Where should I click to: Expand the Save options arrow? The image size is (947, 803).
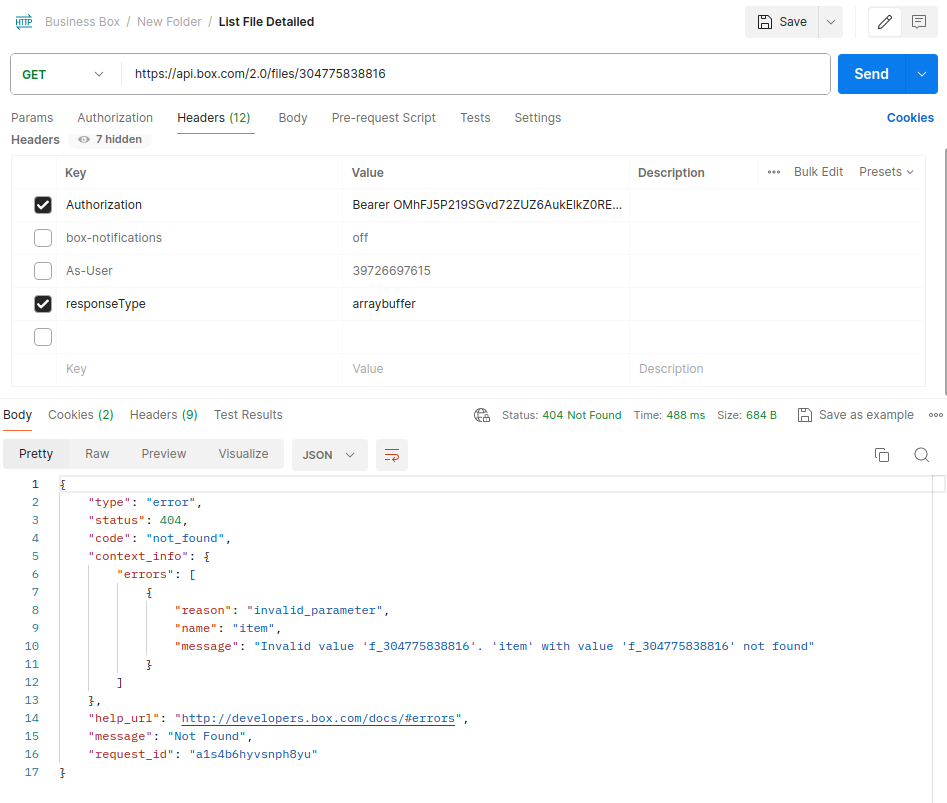point(831,22)
